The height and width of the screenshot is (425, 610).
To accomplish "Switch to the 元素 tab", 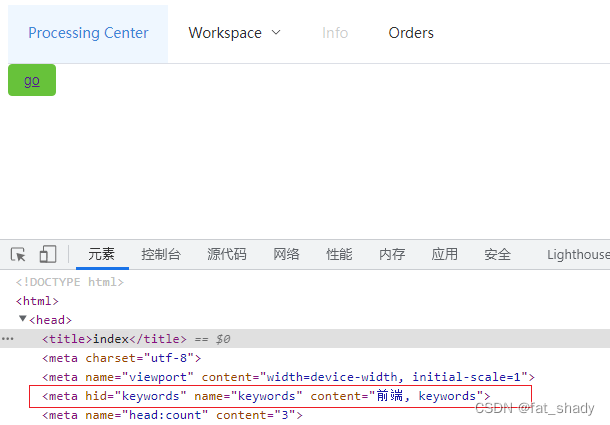I will coord(102,254).
